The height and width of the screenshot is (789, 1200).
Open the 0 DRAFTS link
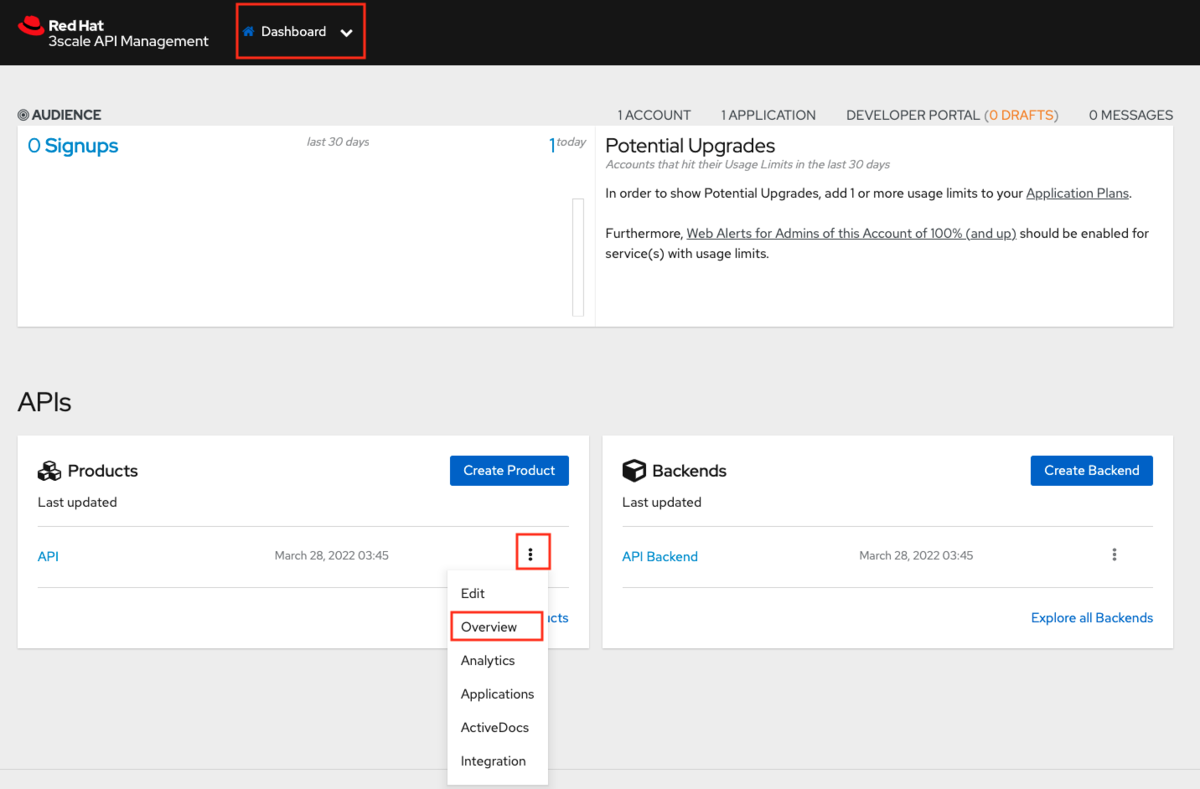[1021, 115]
